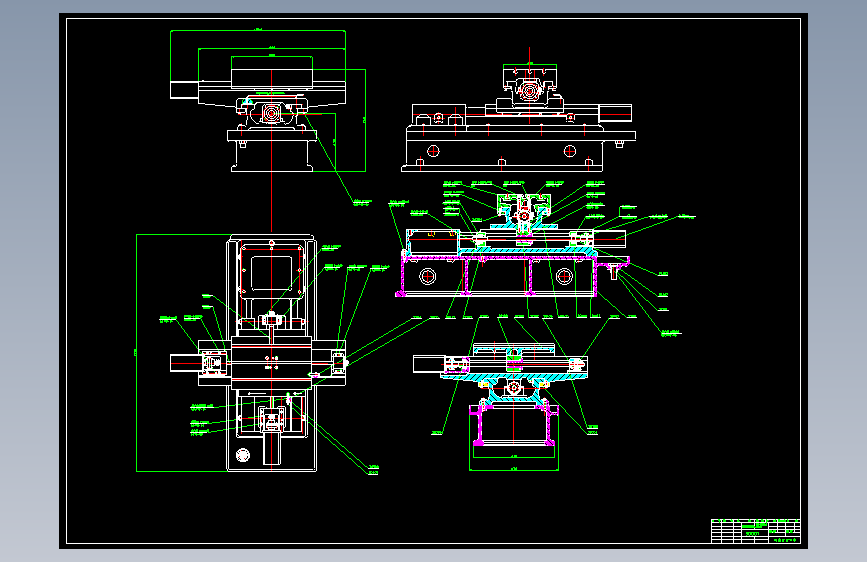Screen dimensions: 867x562
Task: Select the side elevation view at top right
Action: point(518,111)
